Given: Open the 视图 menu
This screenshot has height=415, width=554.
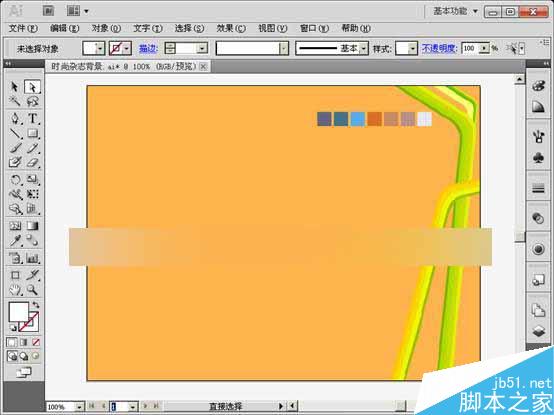Looking at the screenshot, I should click(272, 28).
